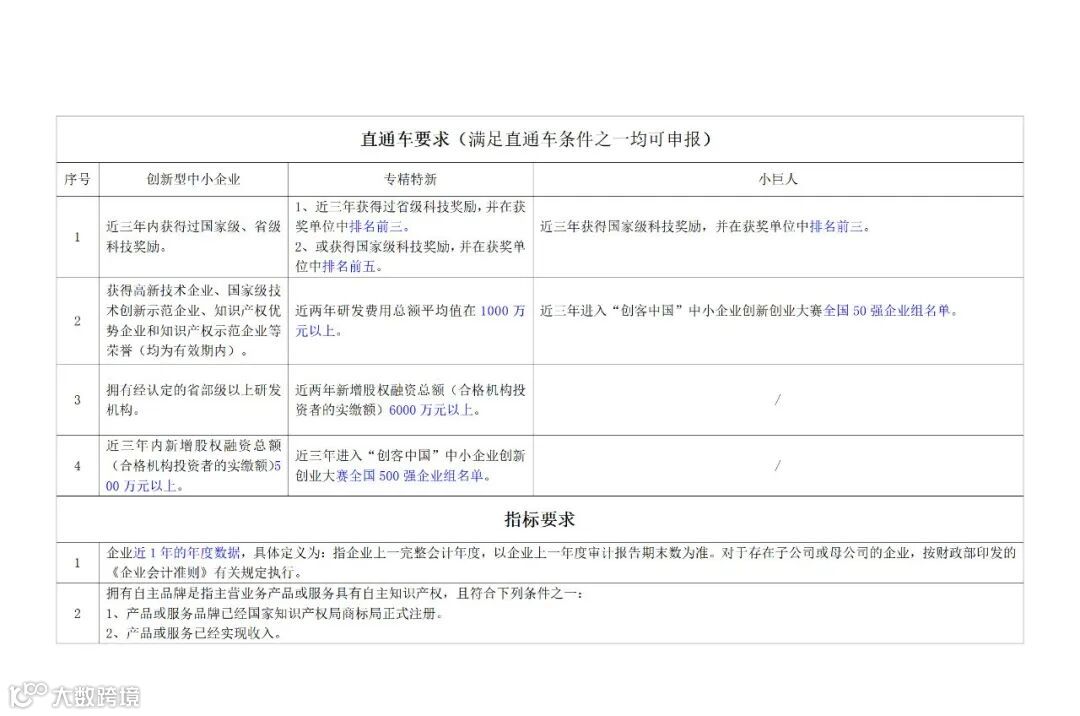Click line '2、产品或服务已经实现收入'
The image size is (1080, 716).
click(194, 633)
